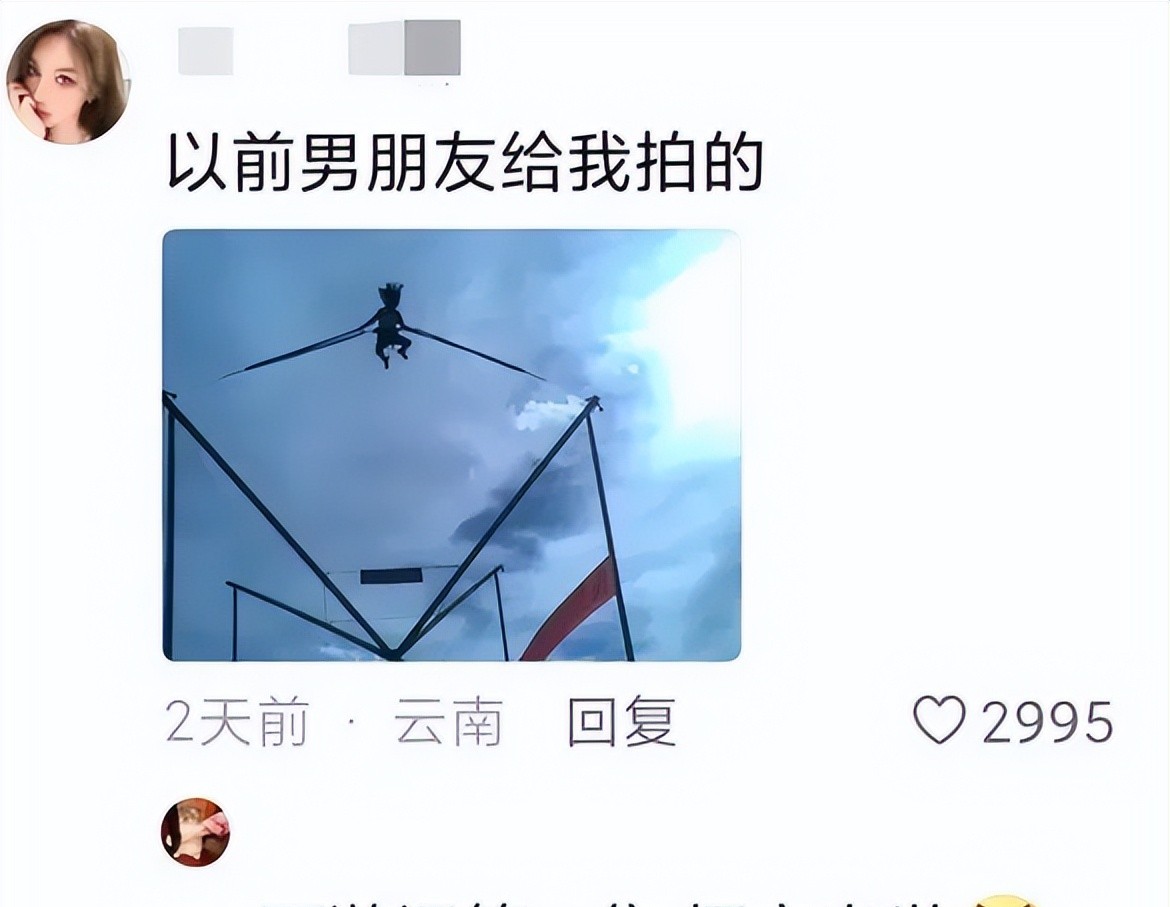Reply to comment using 回复
Image resolution: width=1170 pixels, height=907 pixels.
pyautogui.click(x=622, y=721)
